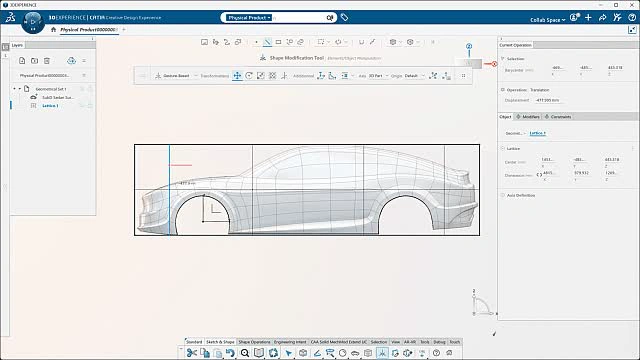Open the tag icon beside search bar
The height and width of the screenshot is (360, 640).
(344, 18)
